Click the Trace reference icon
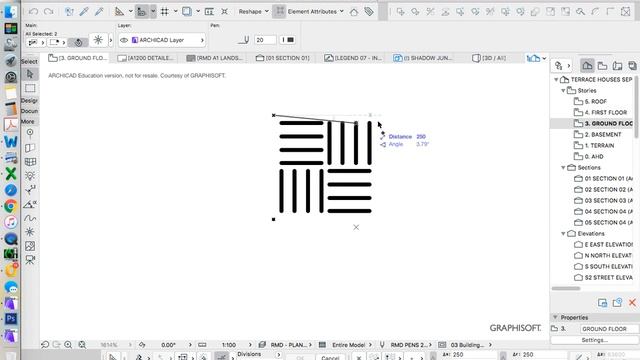The width and height of the screenshot is (640, 360). (187, 11)
